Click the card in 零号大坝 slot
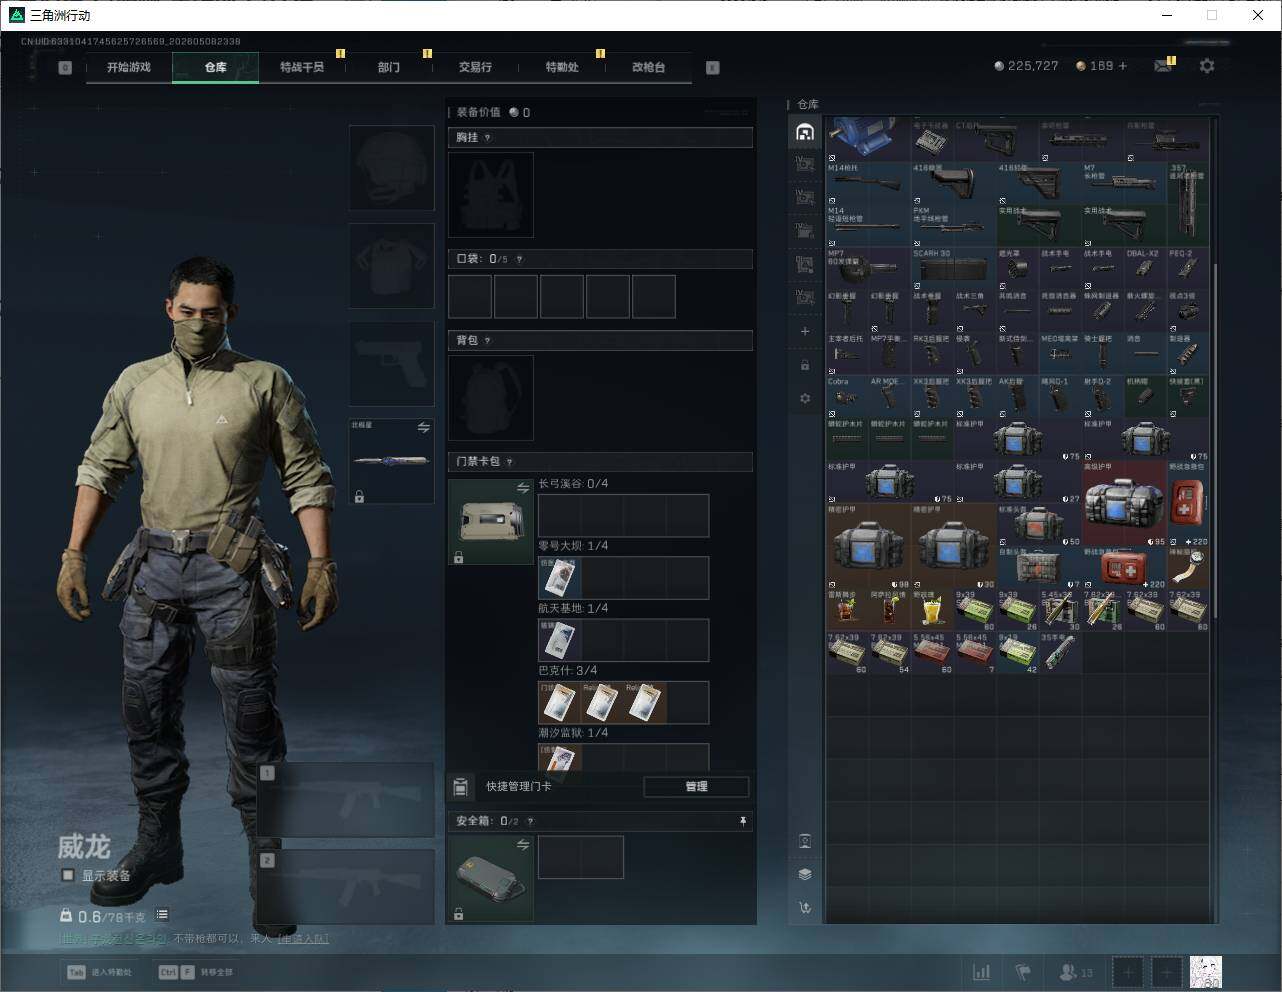The height and width of the screenshot is (992, 1282). click(x=560, y=578)
